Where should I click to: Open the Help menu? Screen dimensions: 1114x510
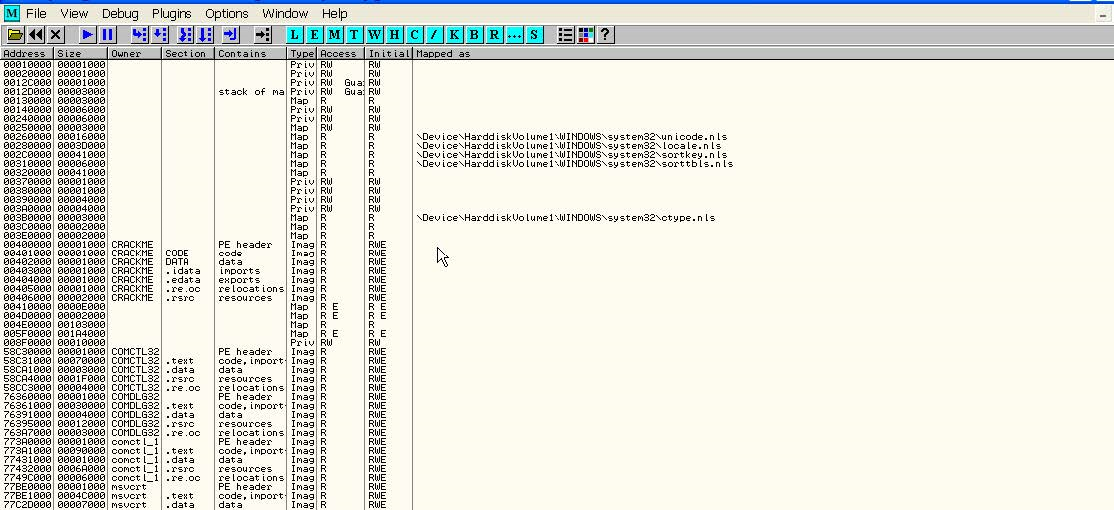pyautogui.click(x=334, y=13)
